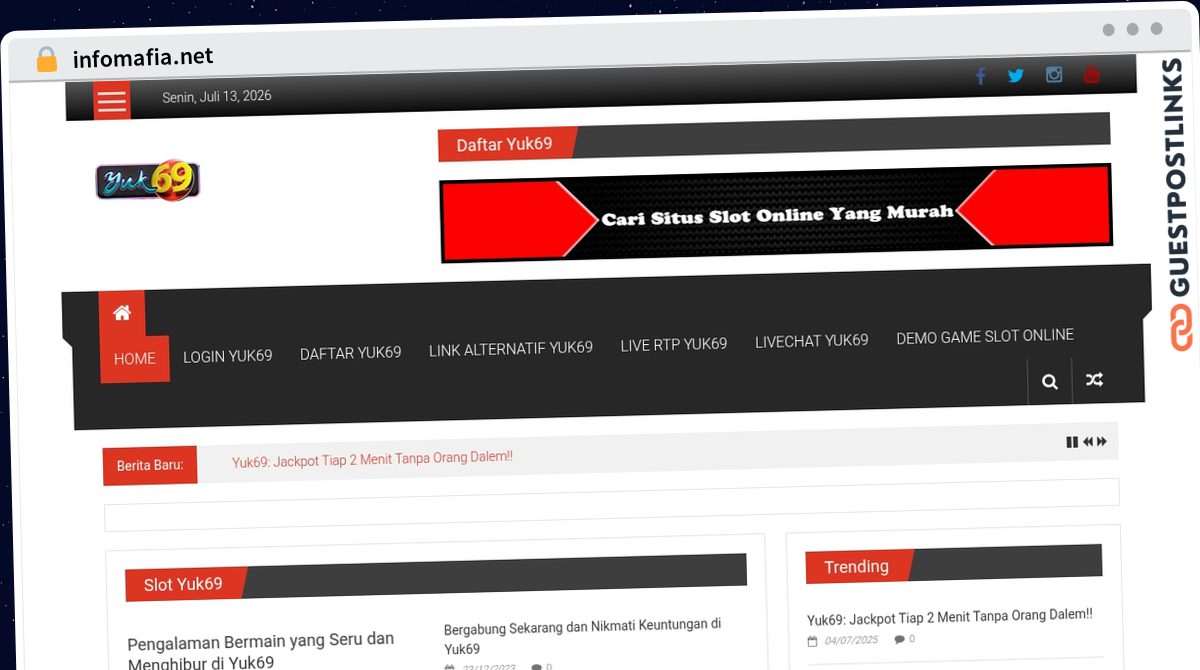This screenshot has height=670, width=1200.
Task: Open the search magnifier icon
Action: click(1049, 381)
